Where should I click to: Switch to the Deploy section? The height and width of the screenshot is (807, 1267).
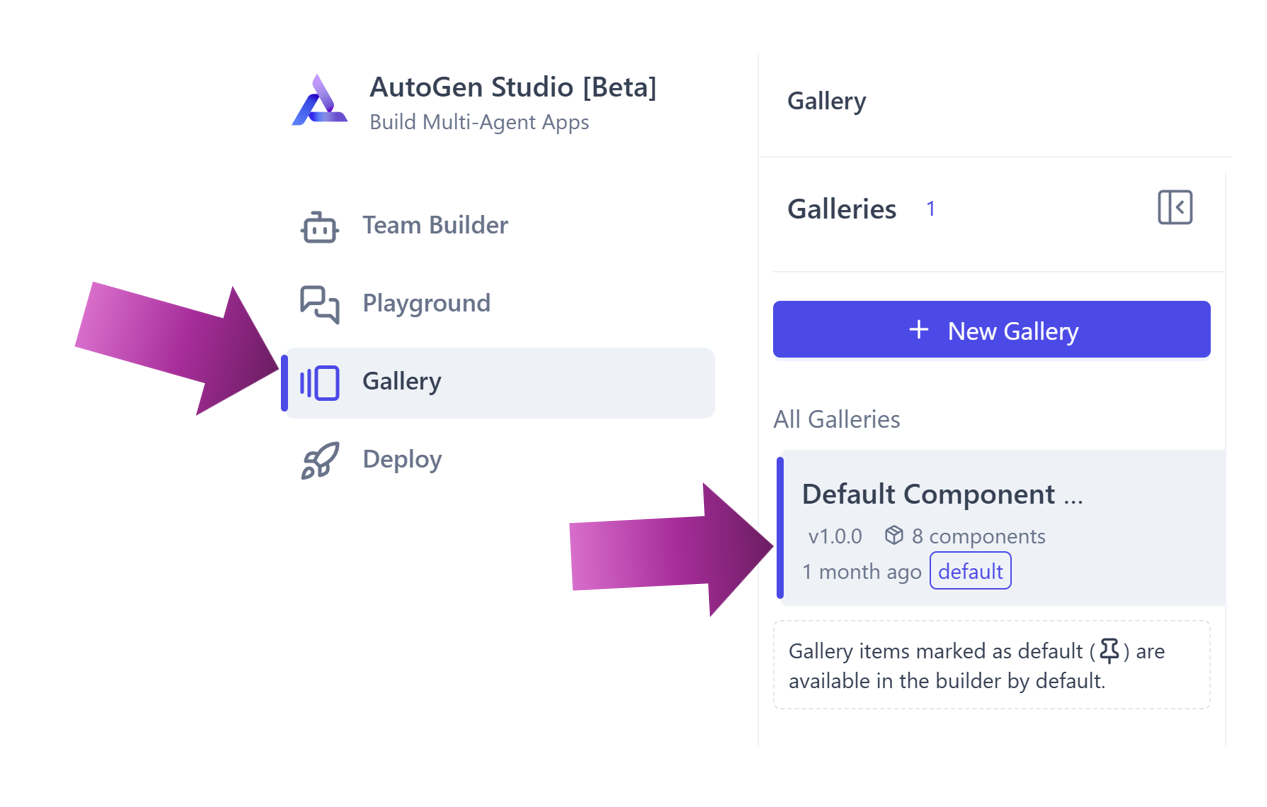(402, 459)
